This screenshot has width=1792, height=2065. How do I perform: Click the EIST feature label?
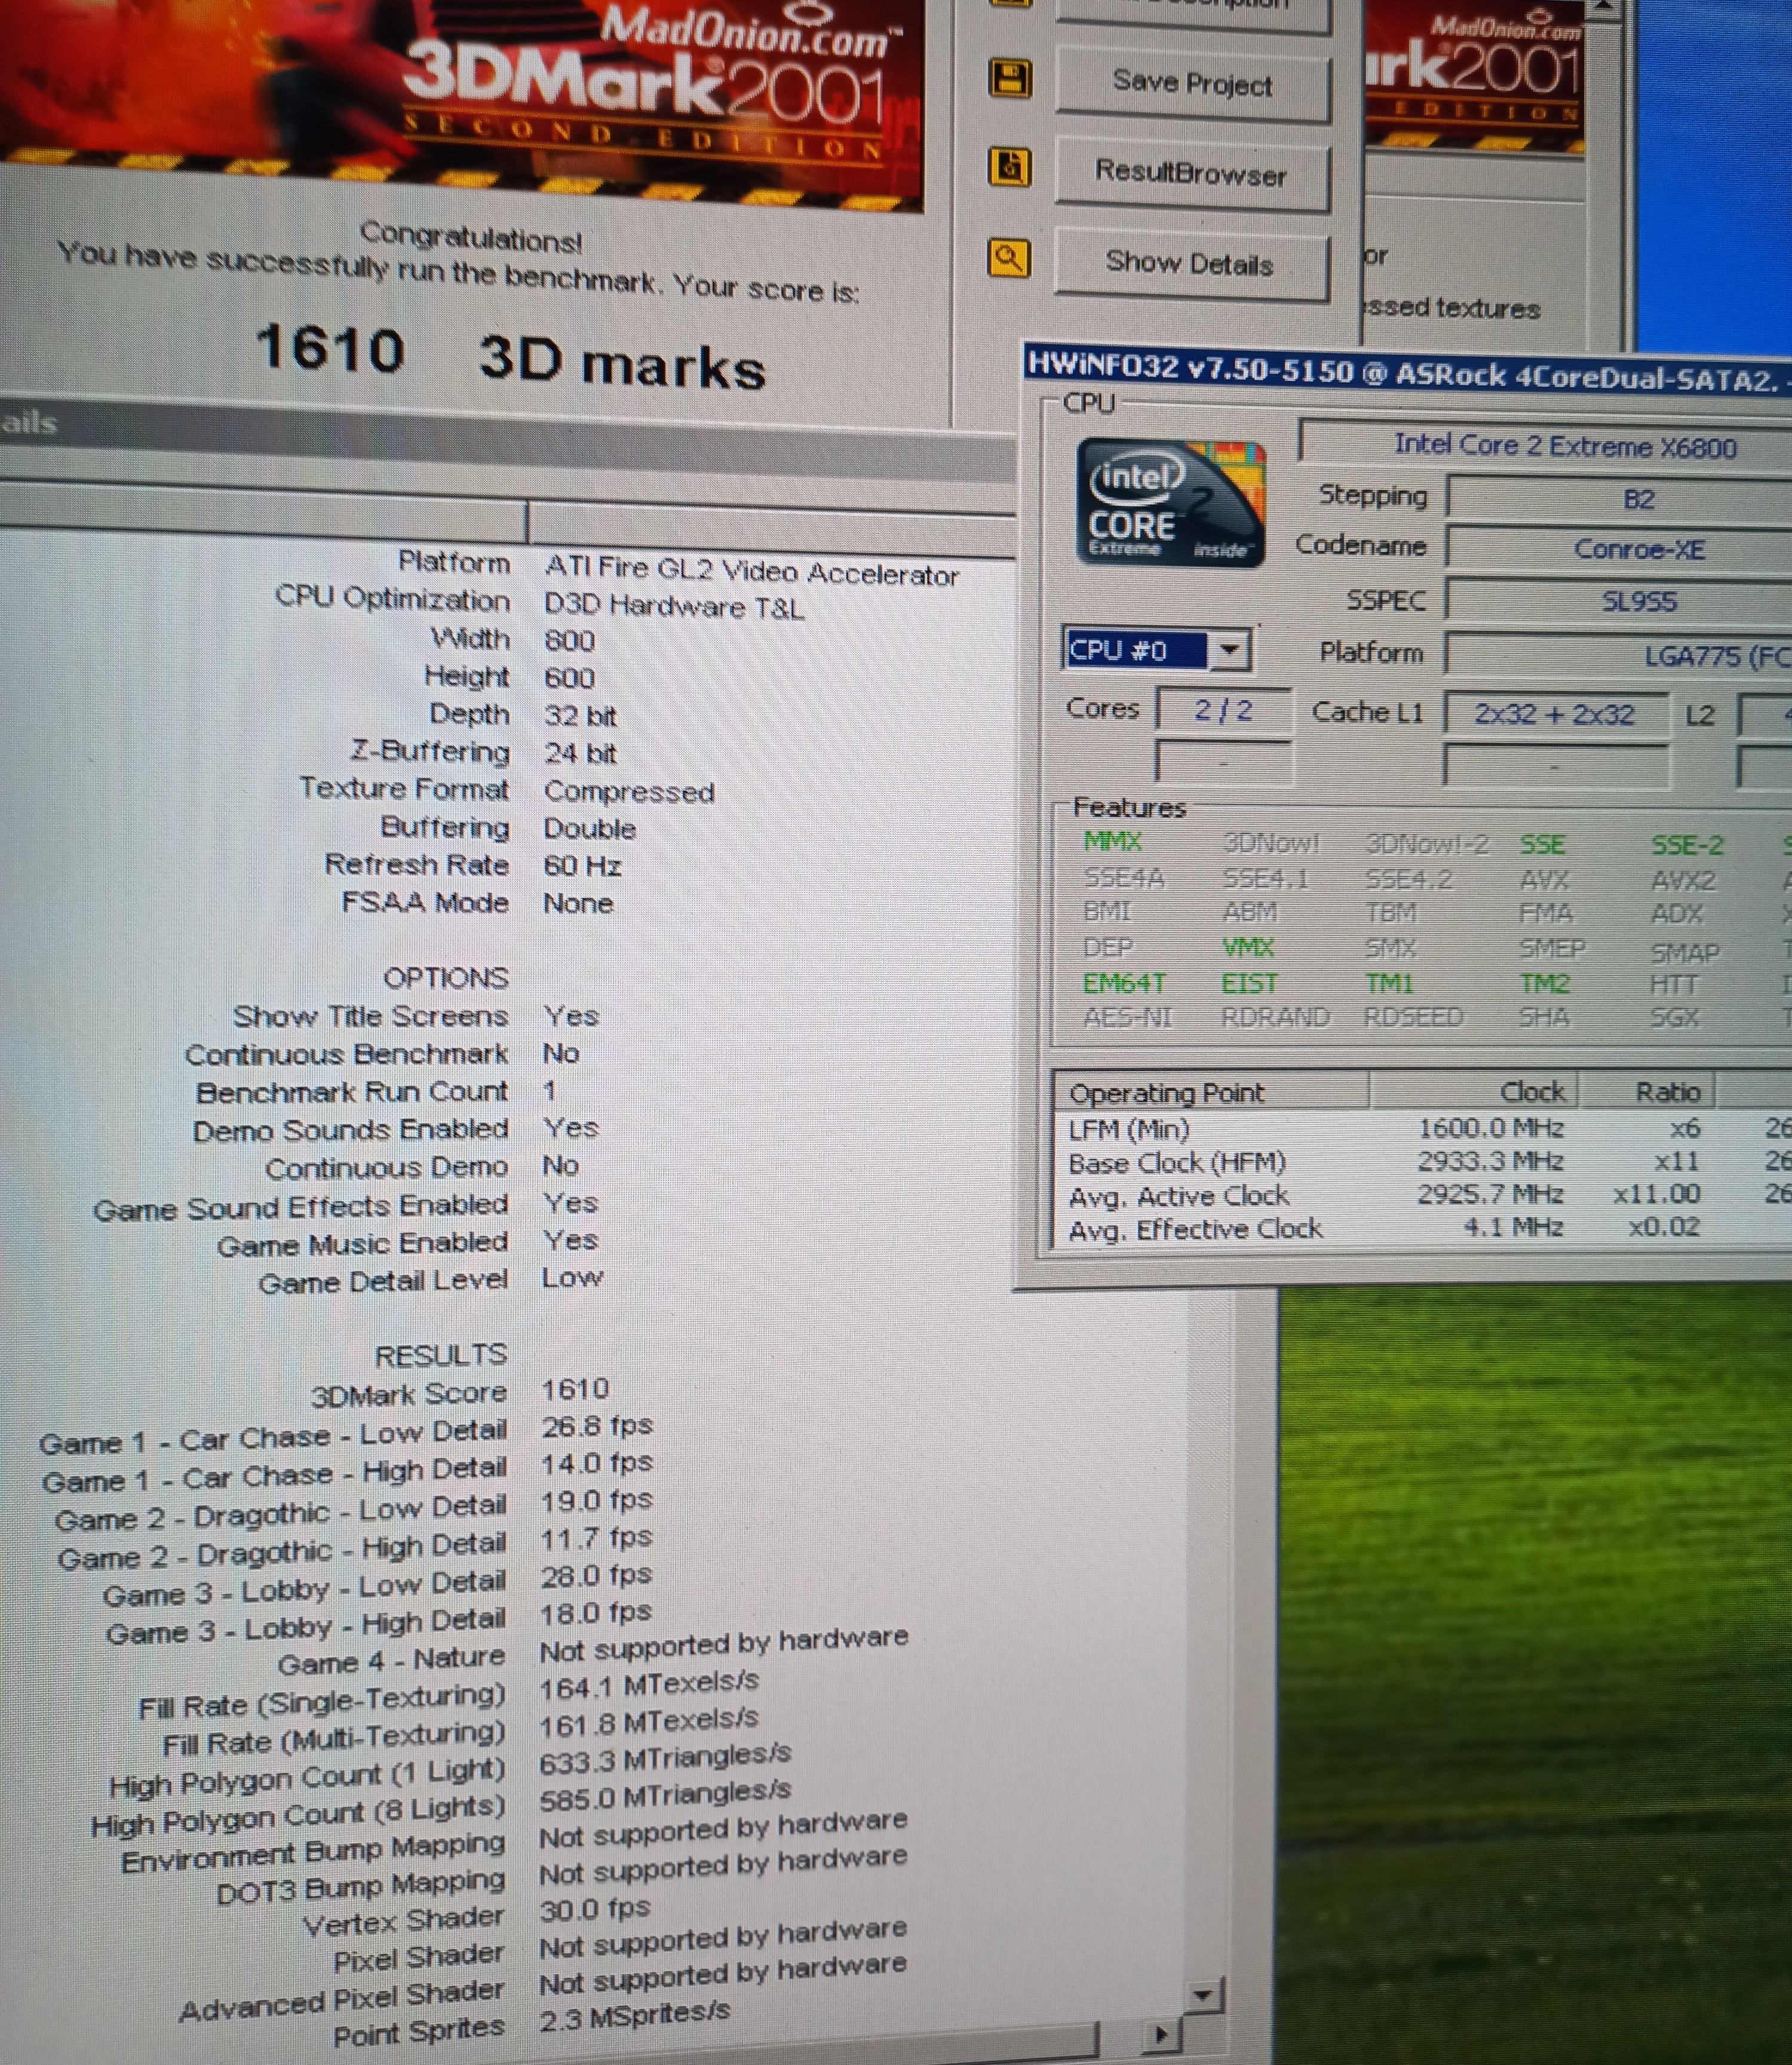(x=1249, y=983)
